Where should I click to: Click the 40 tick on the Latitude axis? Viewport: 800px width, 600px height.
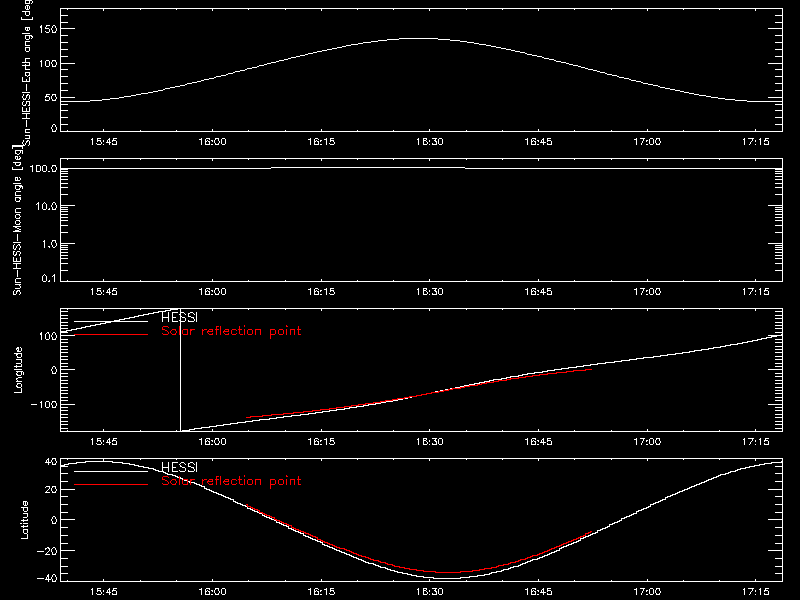pyautogui.click(x=51, y=462)
